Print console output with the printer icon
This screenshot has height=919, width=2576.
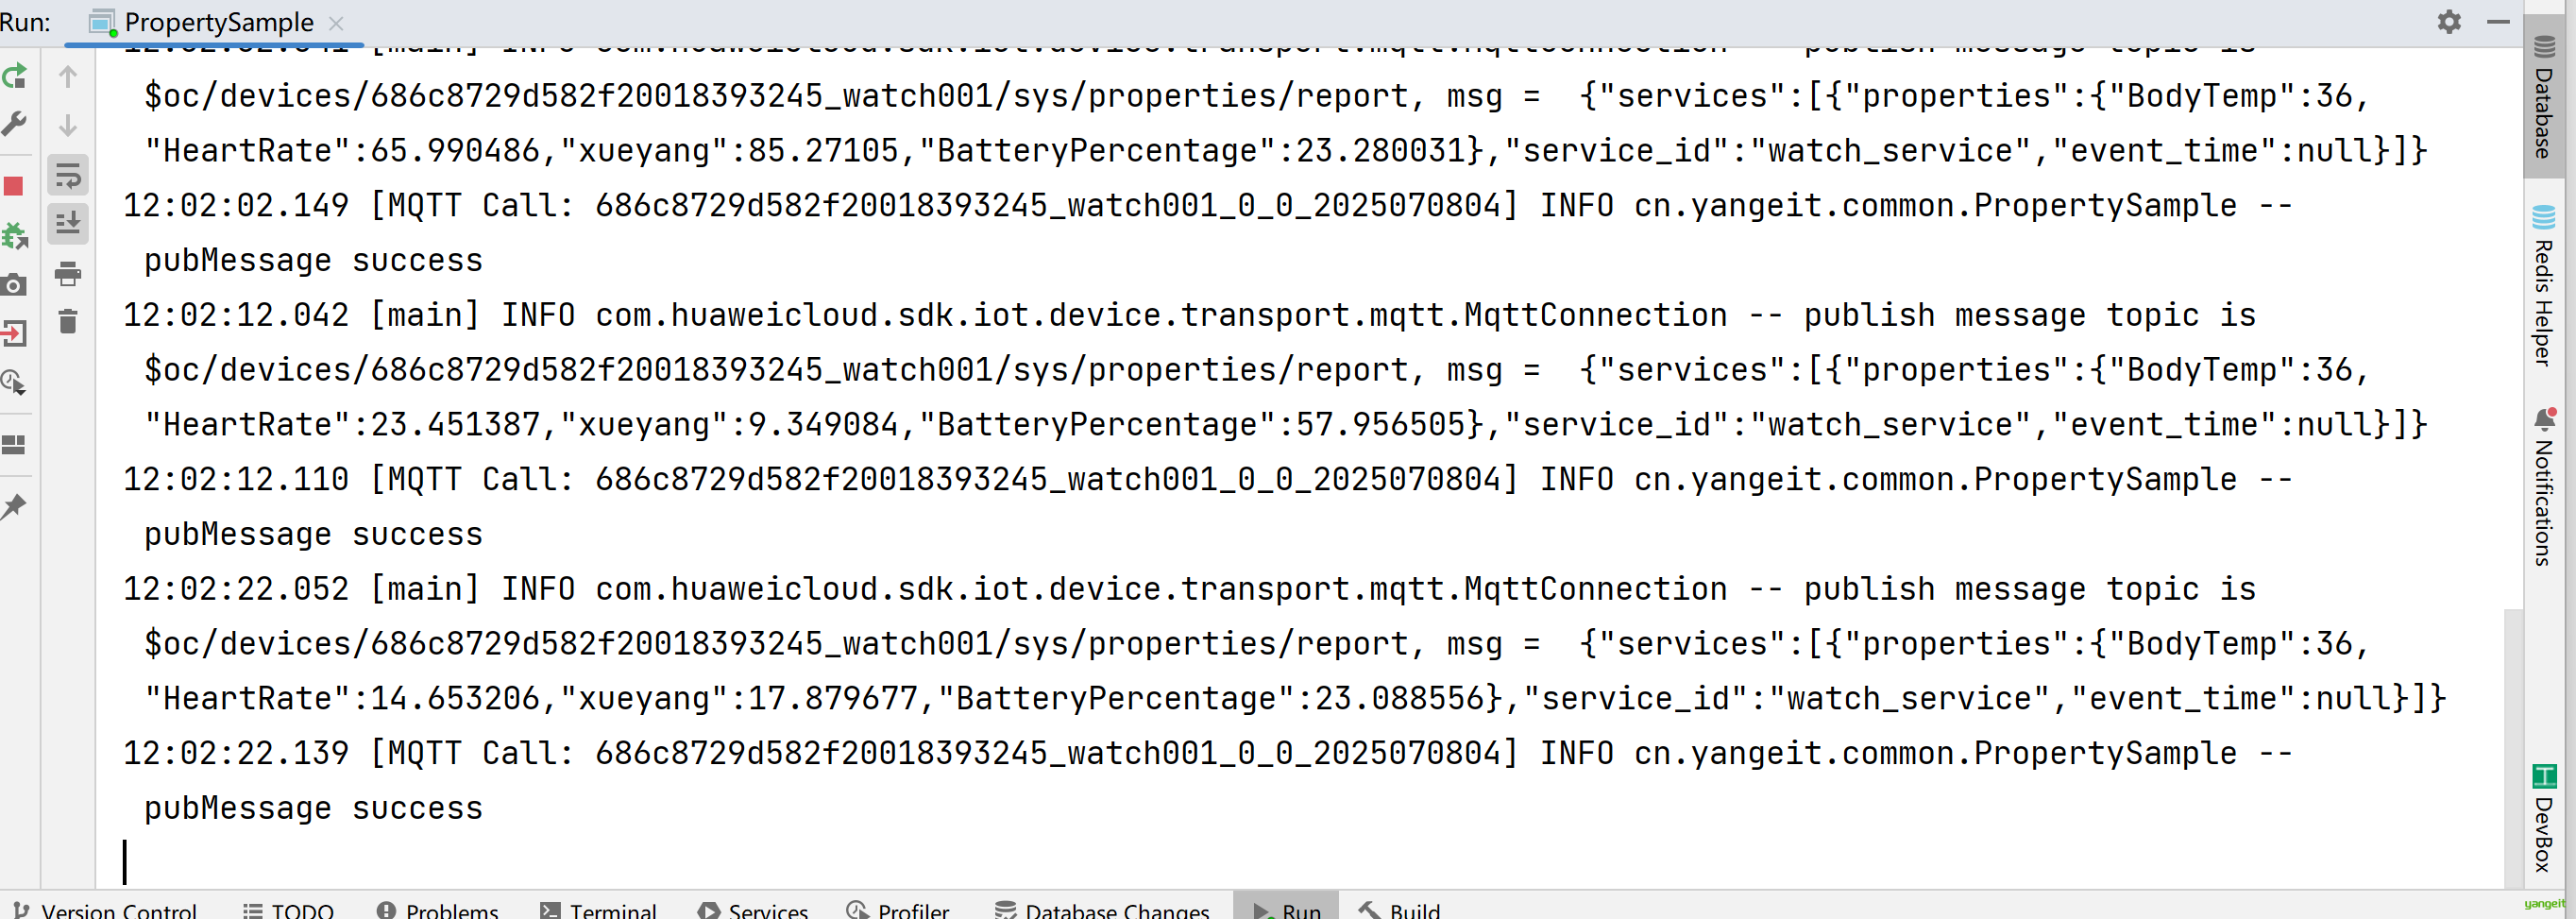click(x=68, y=273)
